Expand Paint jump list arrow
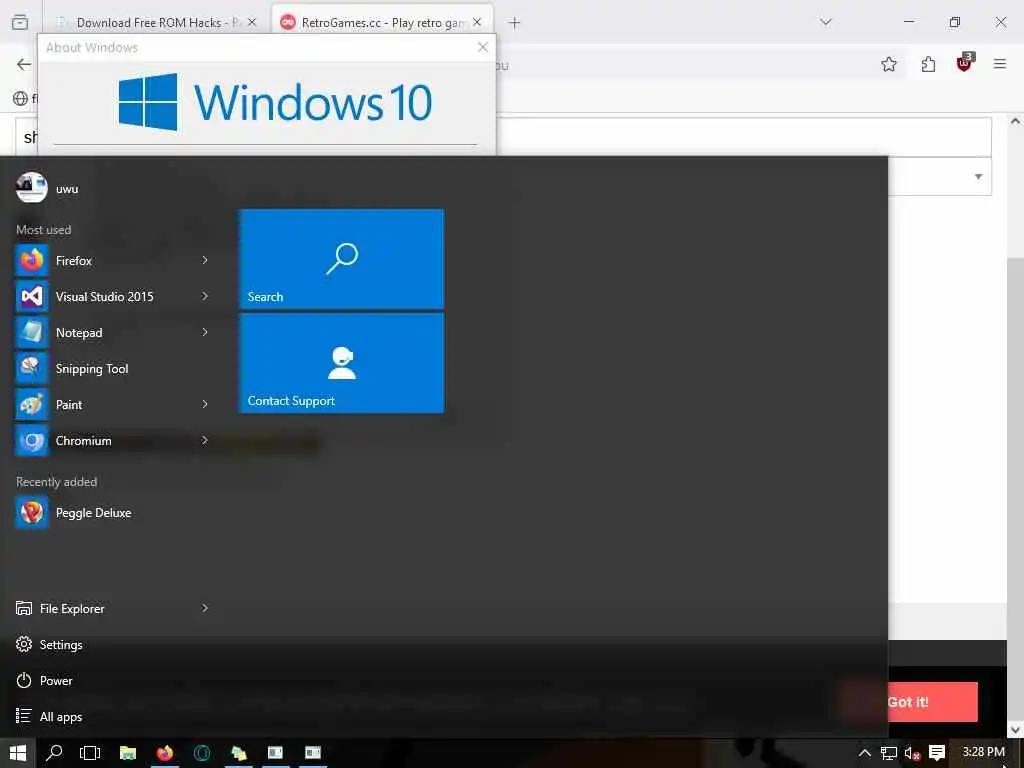Screen dimensions: 1024x768 205,404
